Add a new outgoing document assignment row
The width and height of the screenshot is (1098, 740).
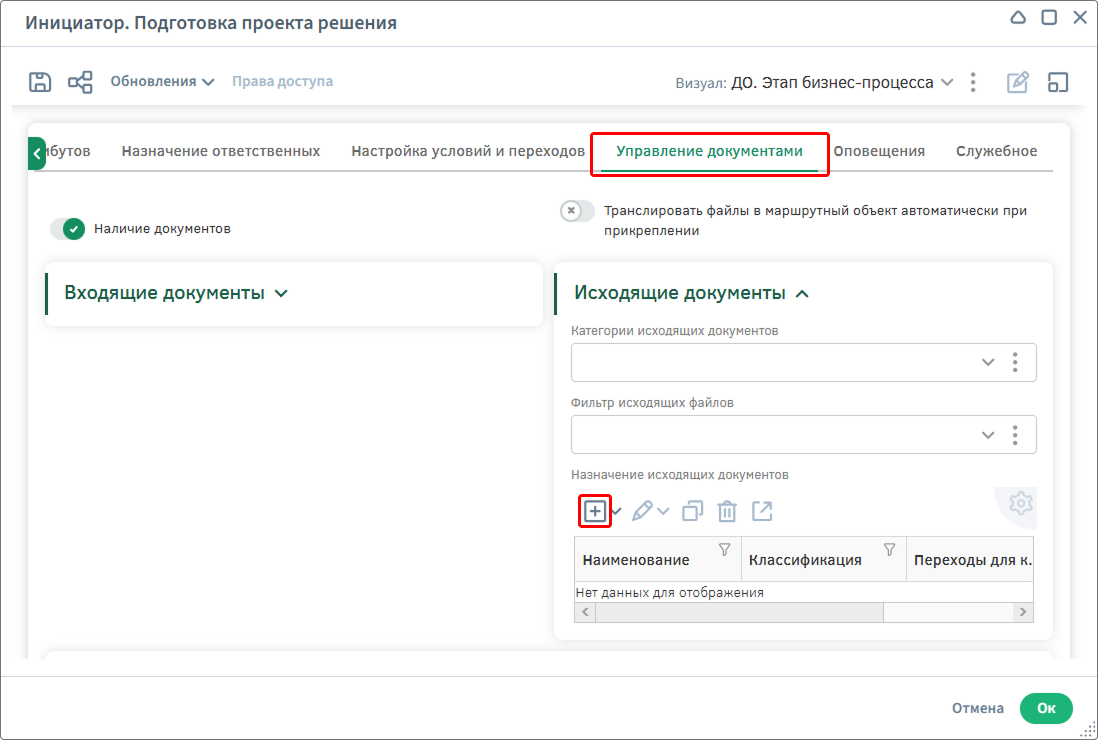[595, 511]
